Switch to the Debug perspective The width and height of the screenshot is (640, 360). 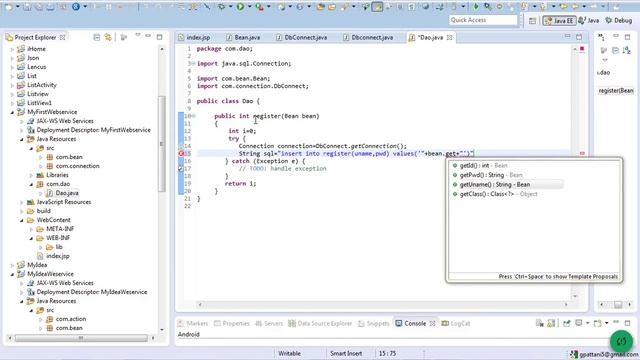pyautogui.click(x=619, y=20)
